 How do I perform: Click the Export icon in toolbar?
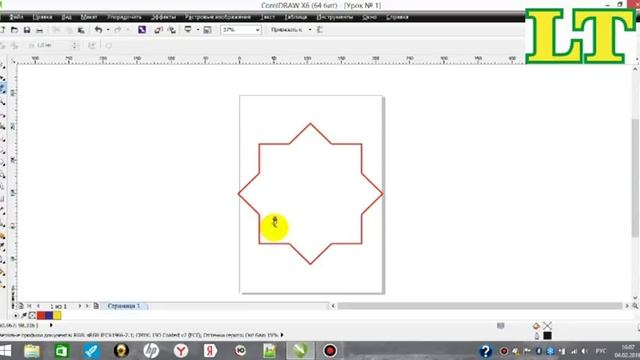pyautogui.click(x=172, y=29)
